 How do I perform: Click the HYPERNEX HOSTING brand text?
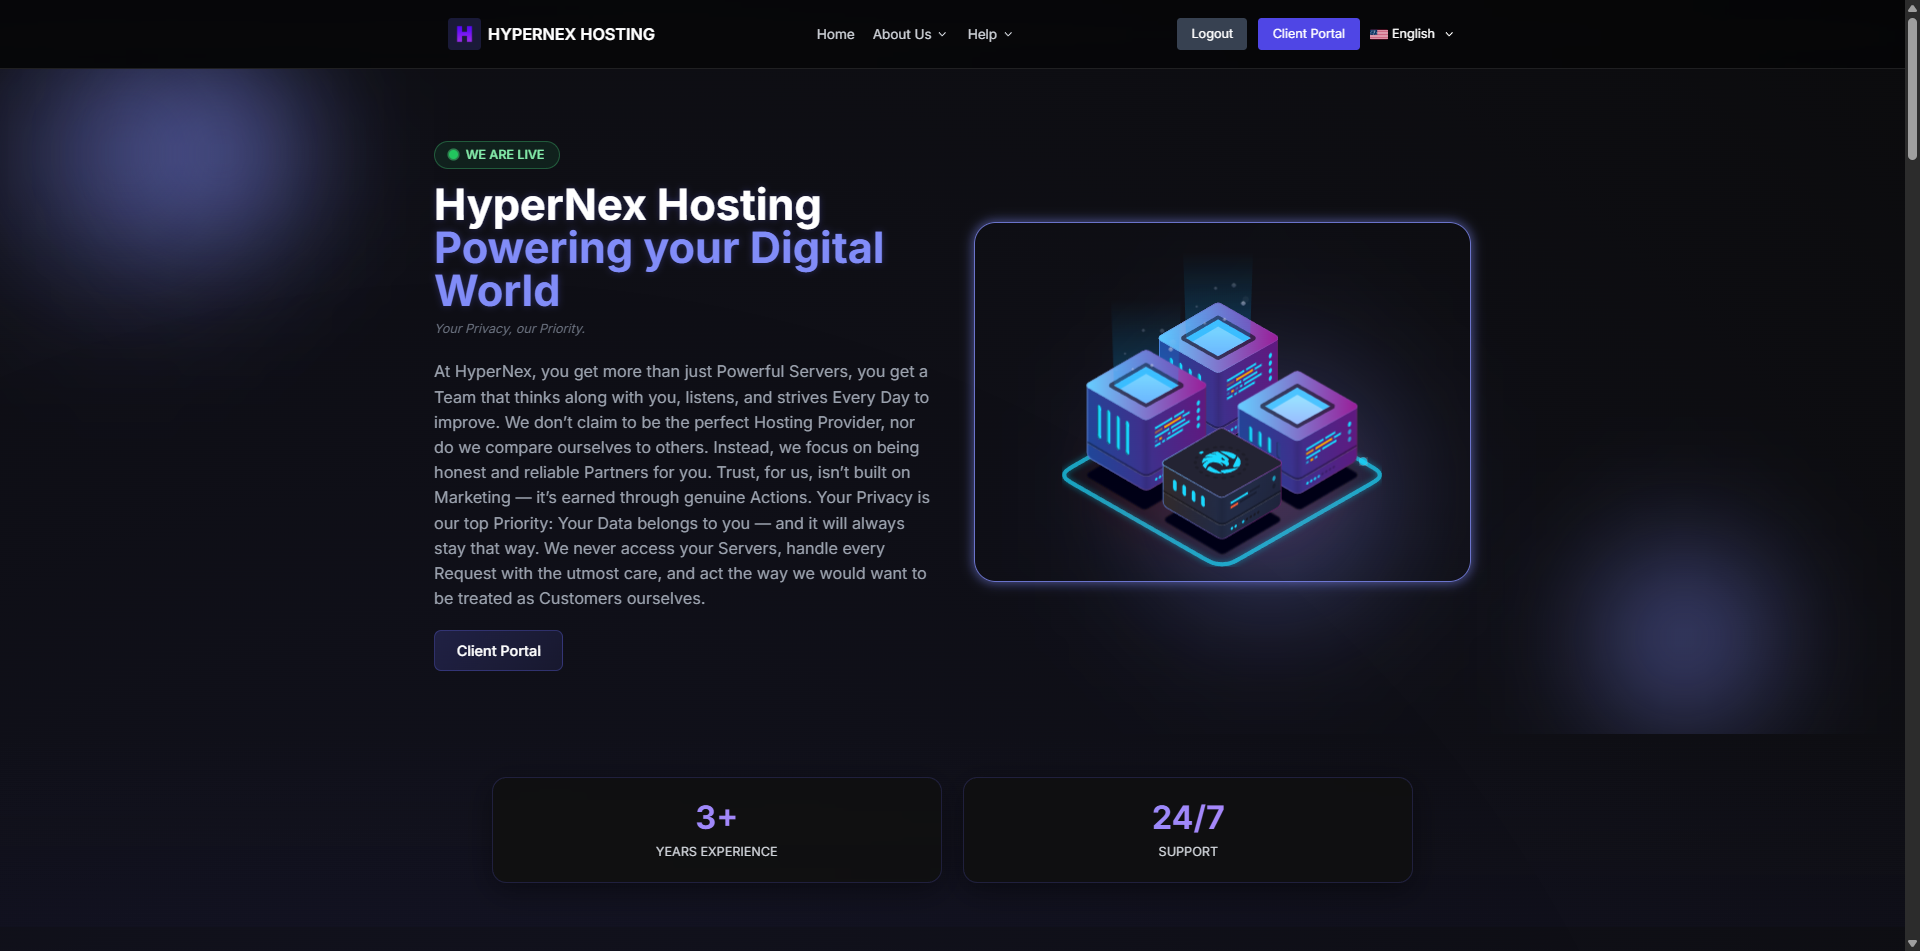pyautogui.click(x=571, y=33)
